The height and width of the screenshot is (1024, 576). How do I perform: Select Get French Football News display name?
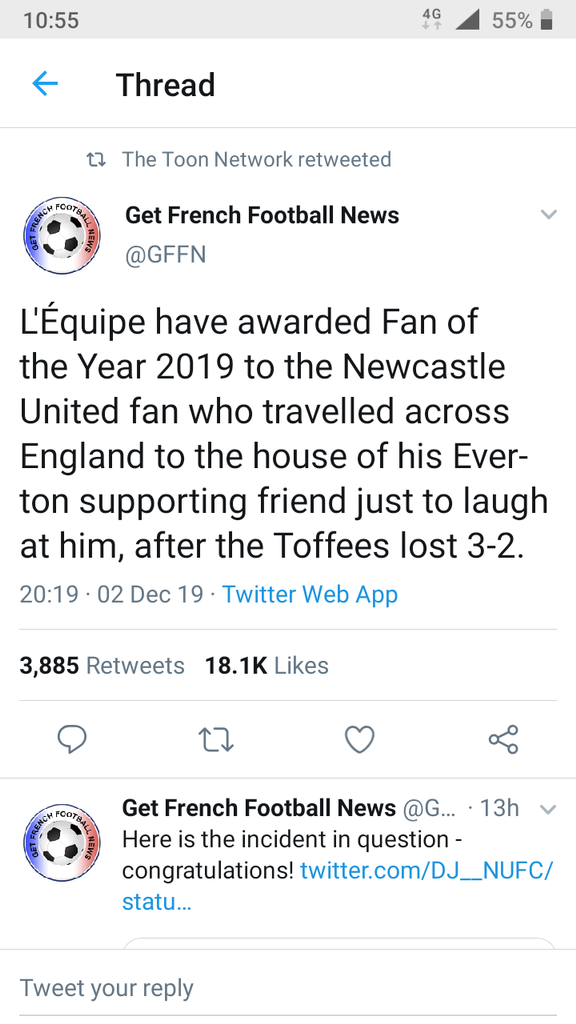point(262,215)
